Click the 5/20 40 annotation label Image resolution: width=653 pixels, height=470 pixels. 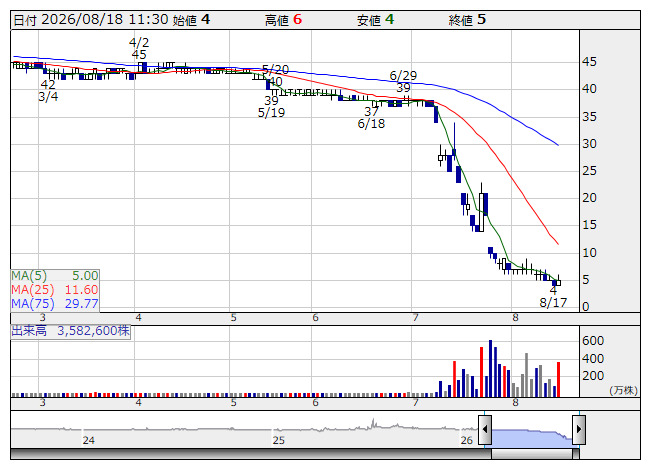[x=275, y=75]
